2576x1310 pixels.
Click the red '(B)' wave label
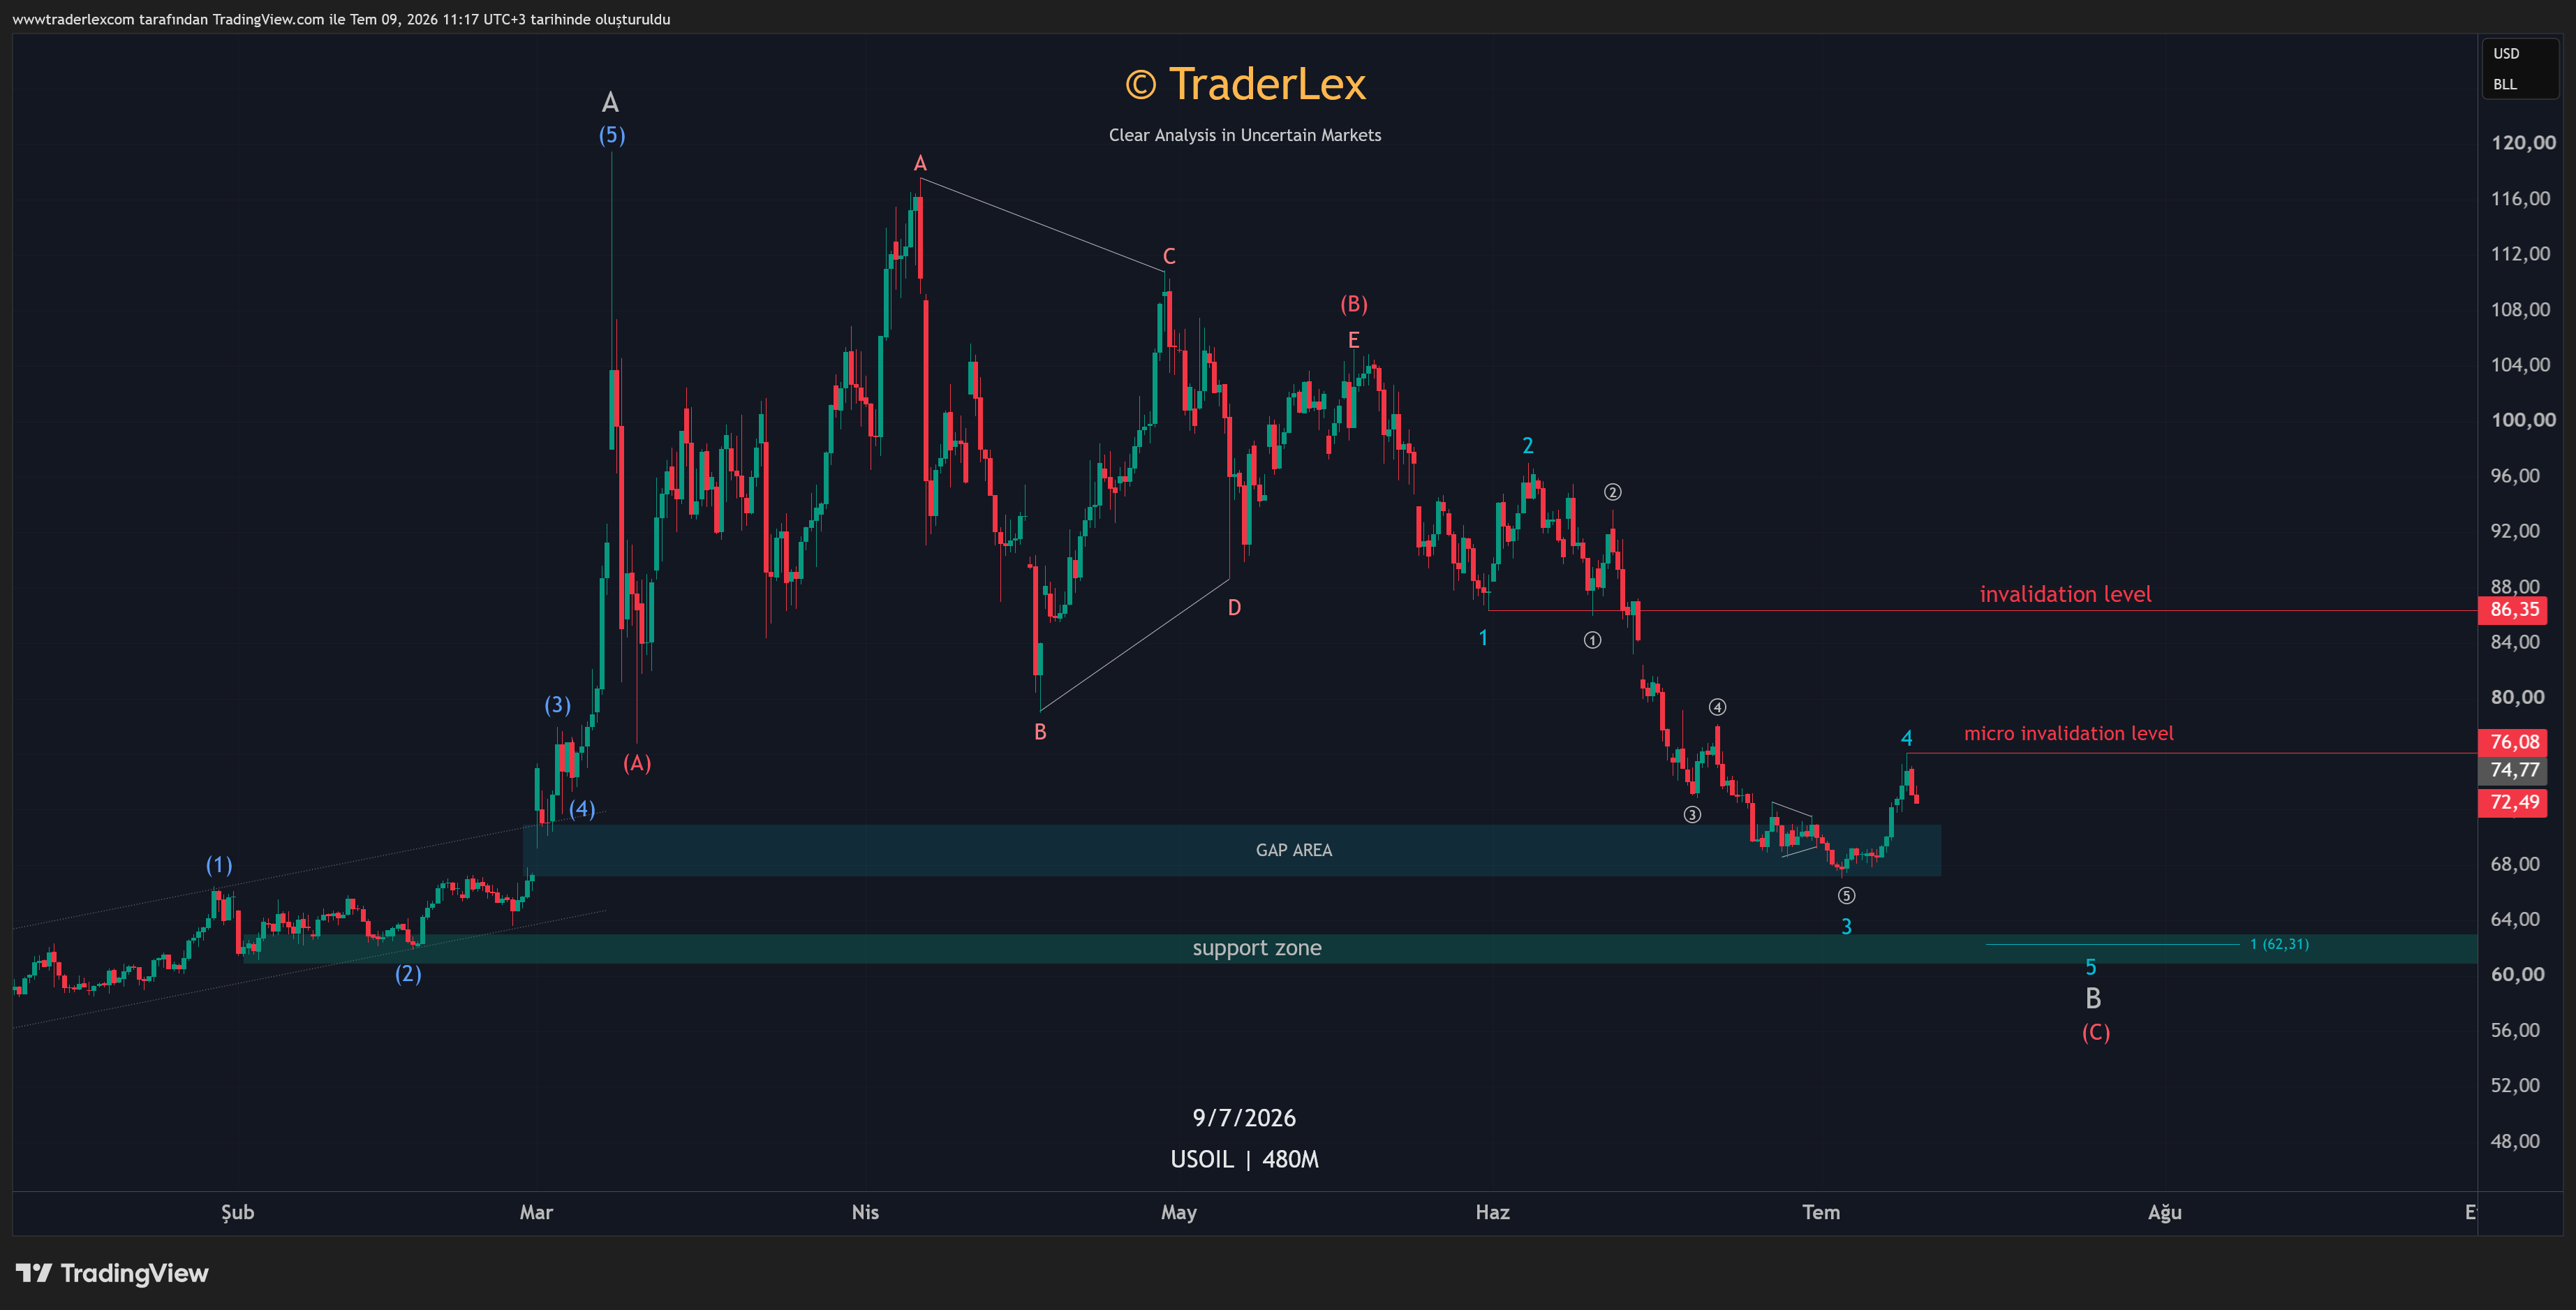pos(1353,304)
